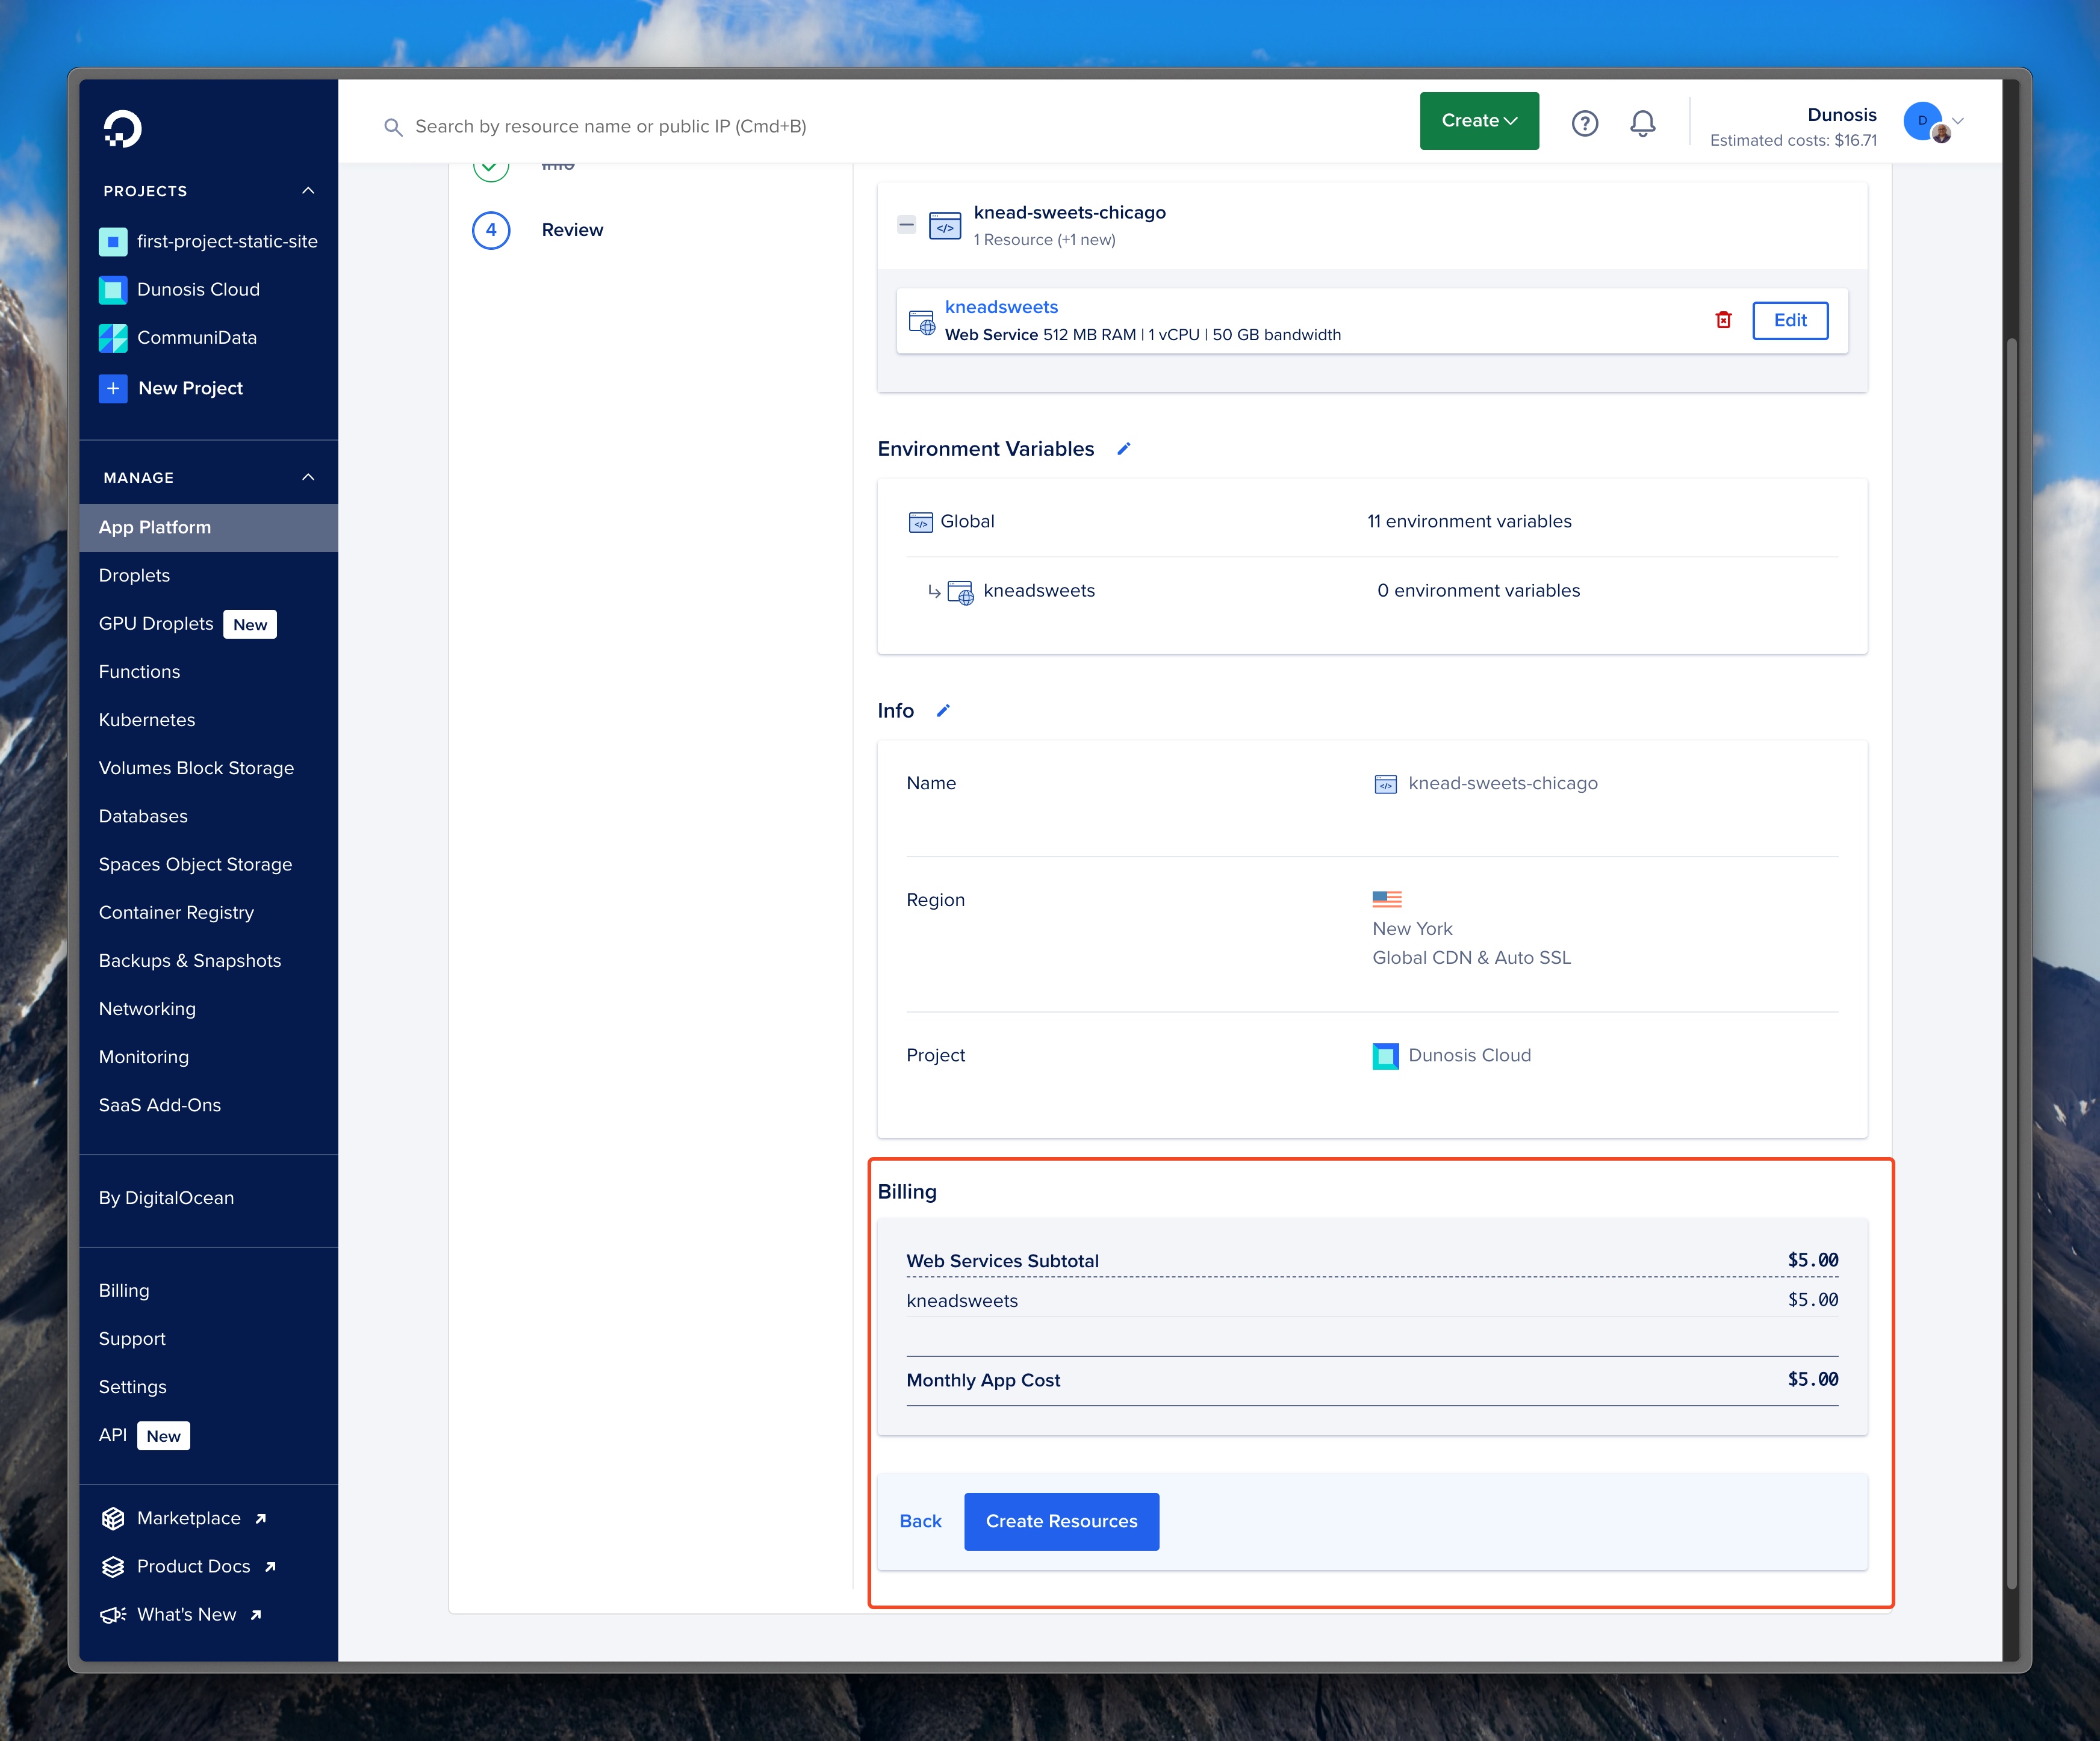2100x1741 pixels.
Task: Collapse the knead-sweets-chicago resource group
Action: pos(906,225)
